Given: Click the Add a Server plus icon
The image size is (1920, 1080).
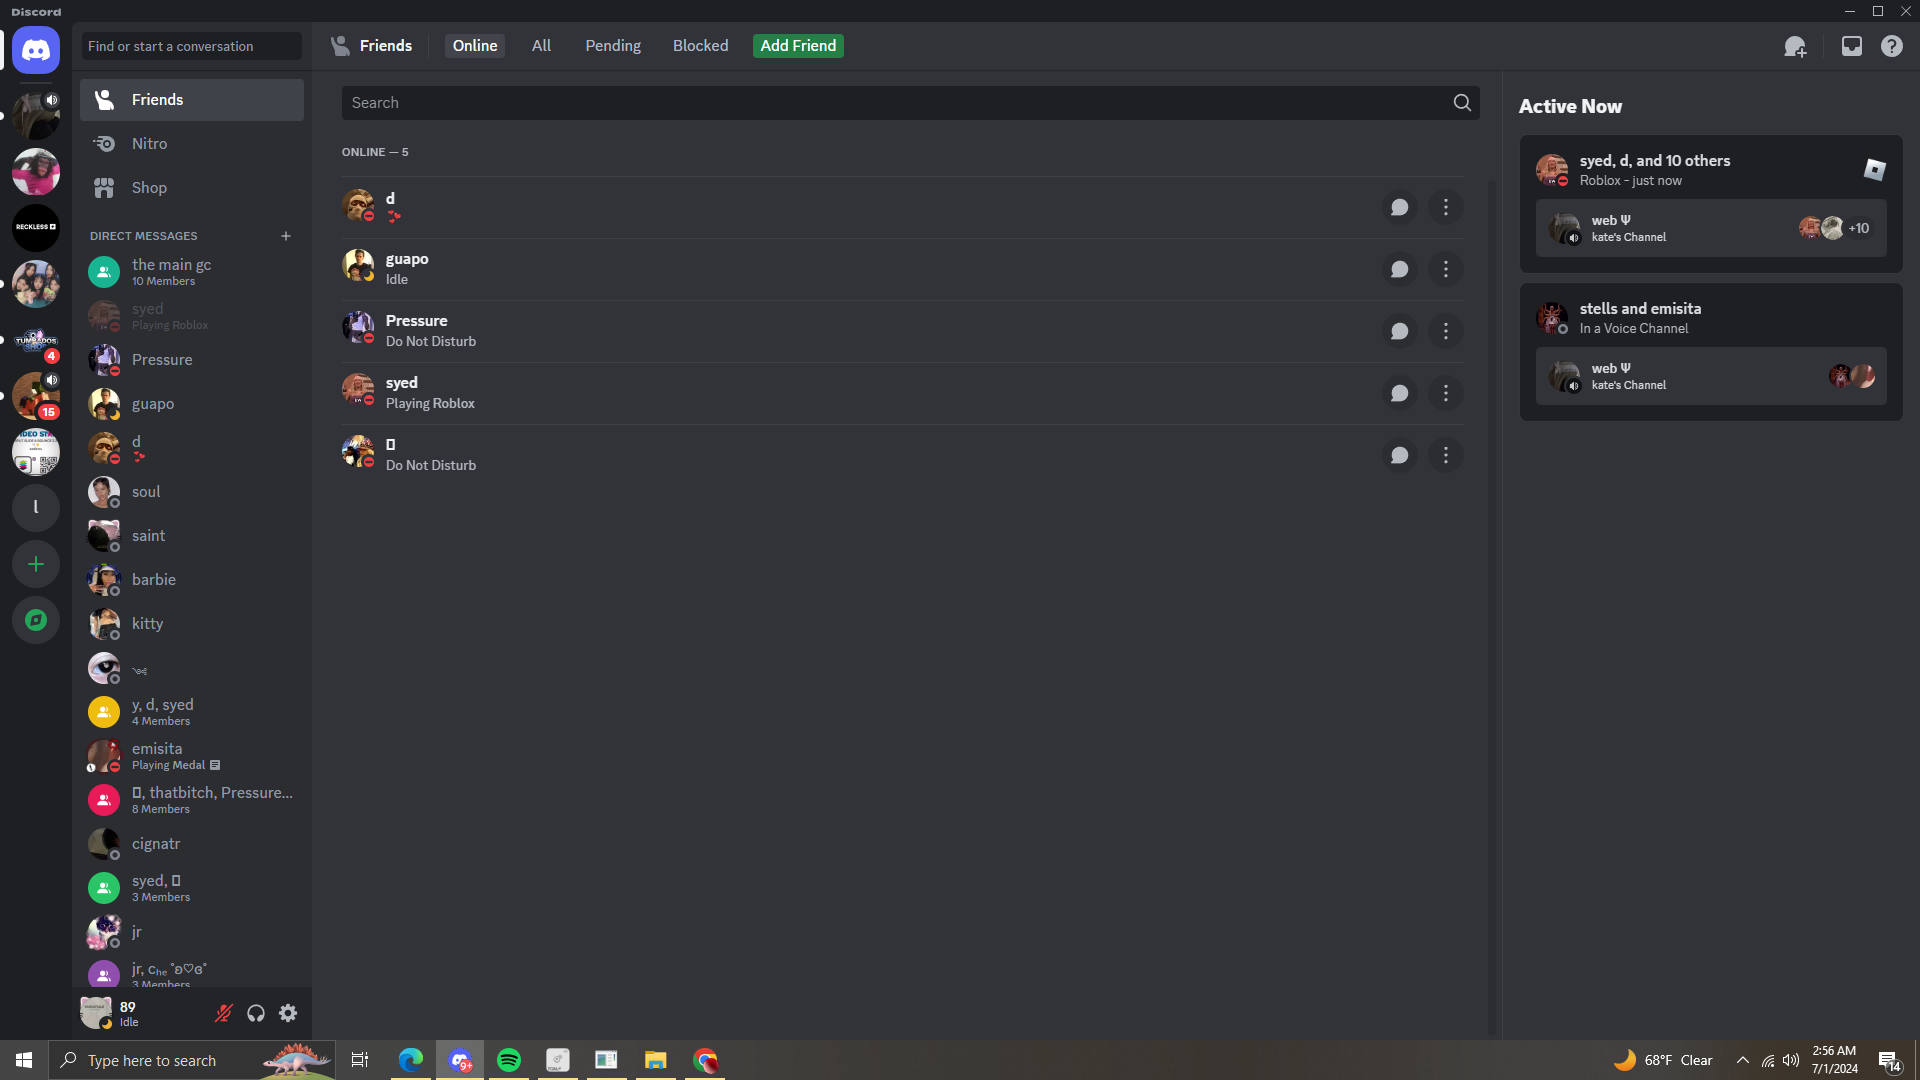Looking at the screenshot, I should coord(36,564).
